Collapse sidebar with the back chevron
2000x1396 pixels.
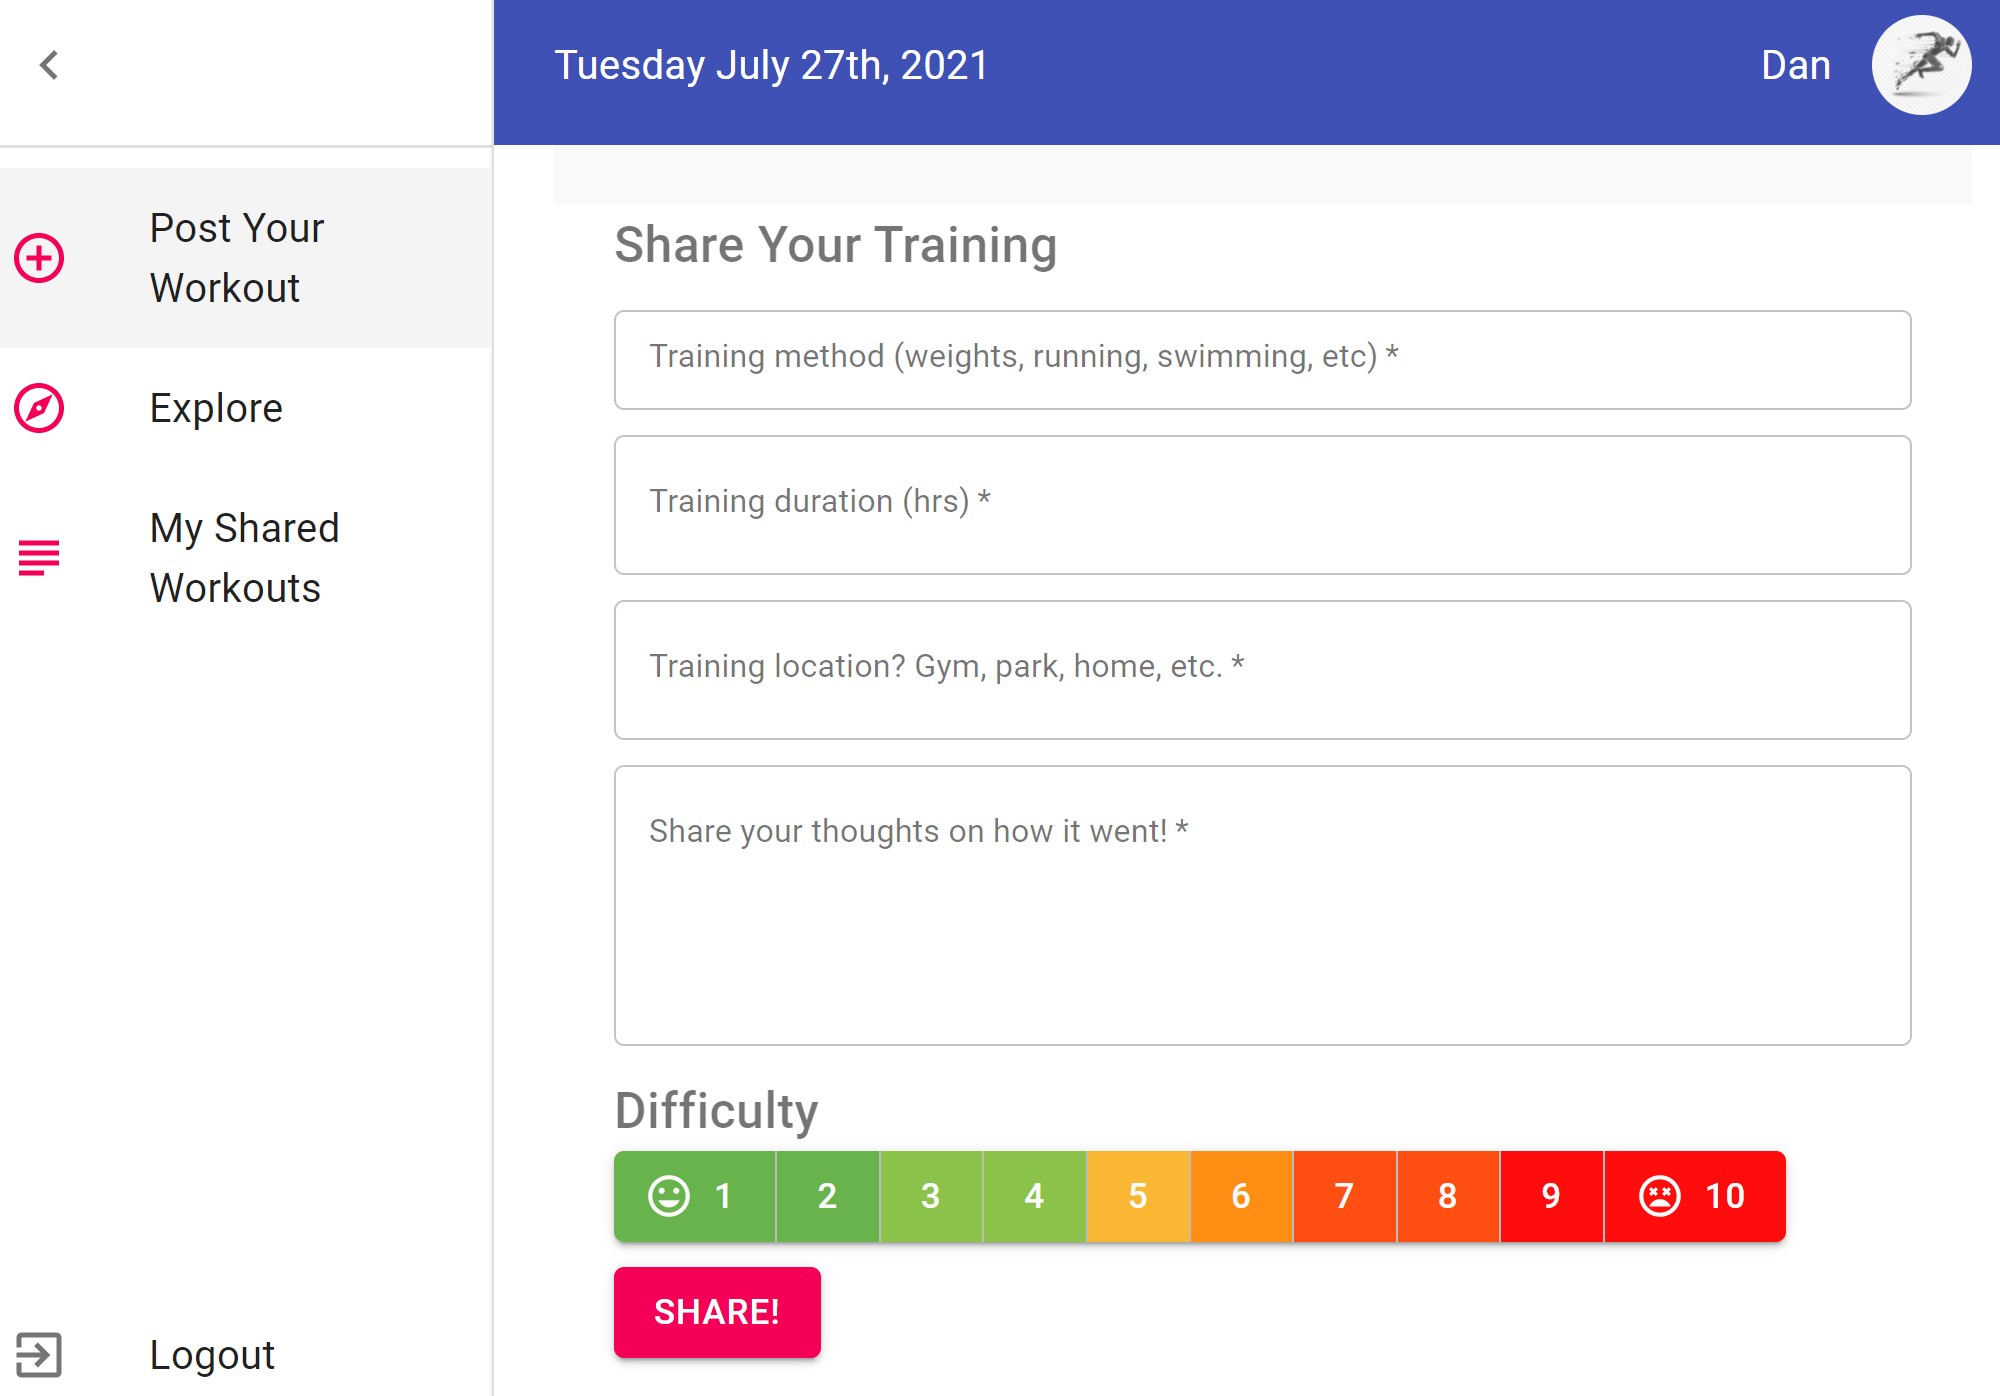pos(49,66)
